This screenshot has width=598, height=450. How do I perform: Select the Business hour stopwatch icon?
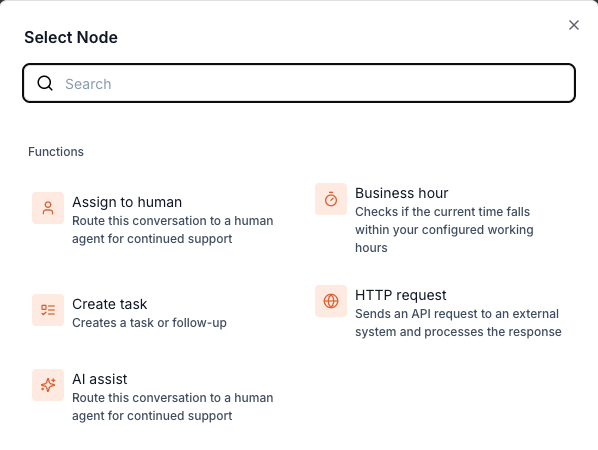[331, 199]
